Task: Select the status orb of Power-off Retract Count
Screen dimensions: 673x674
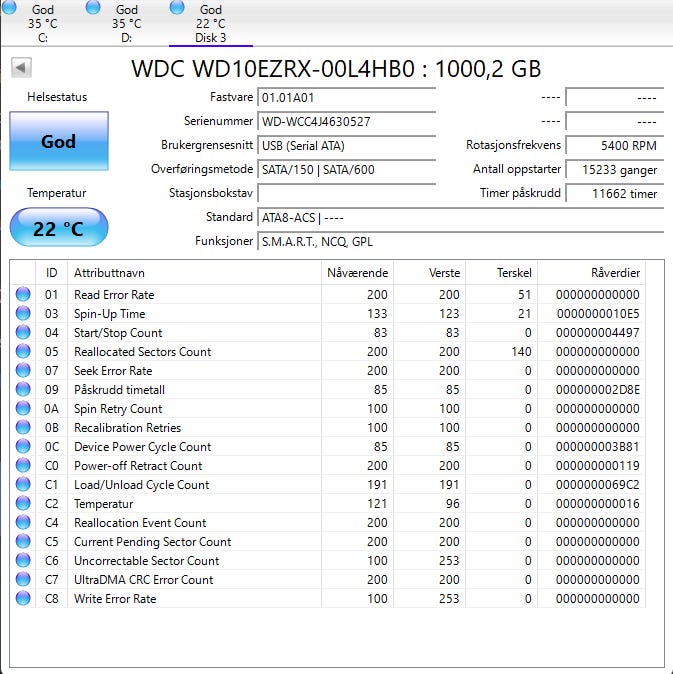Action: click(x=23, y=465)
